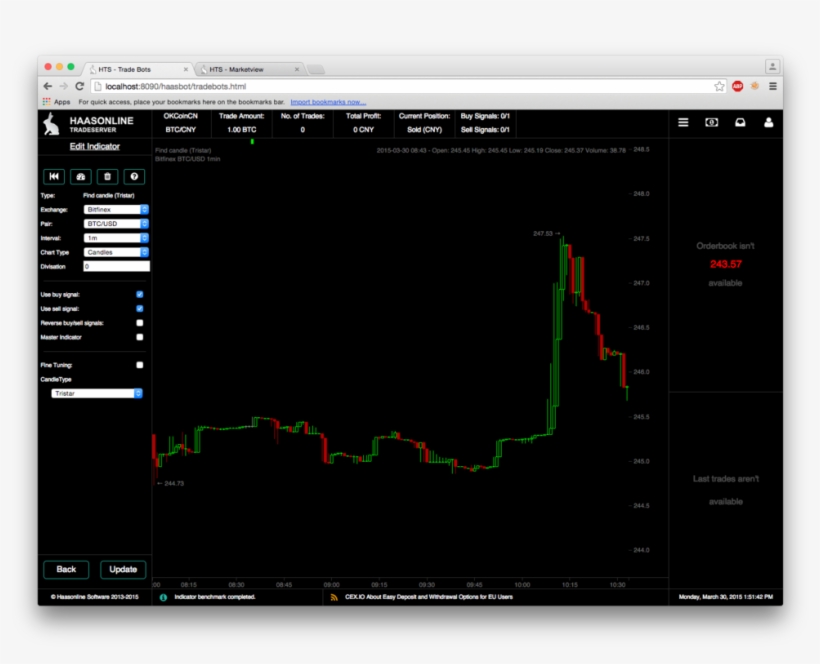Click the trash delete indicator icon
Screen dimensions: 820x664
tap(107, 177)
